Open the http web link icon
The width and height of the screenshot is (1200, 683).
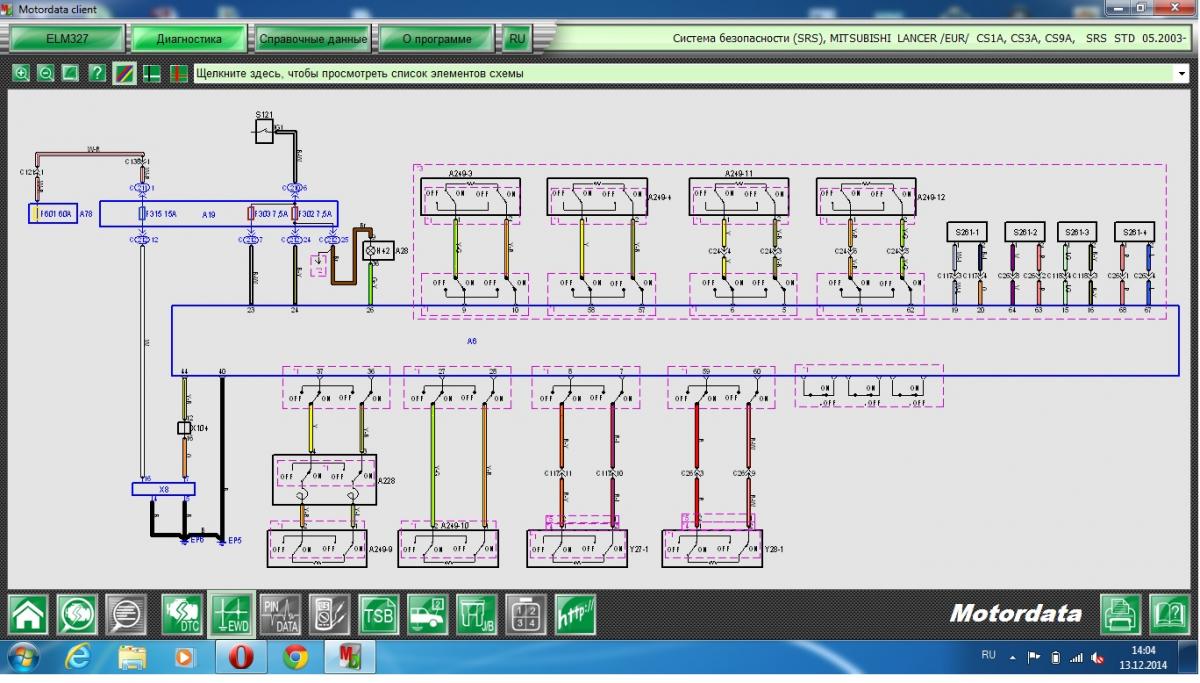pos(576,614)
